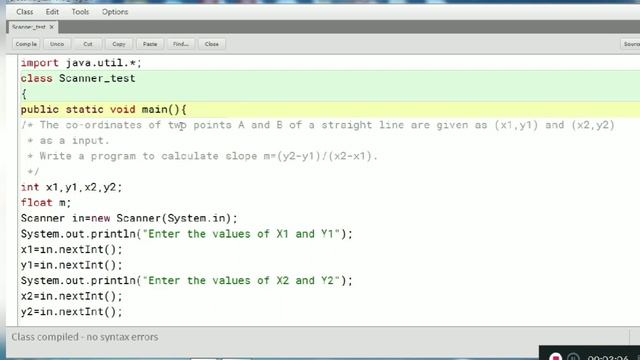Image resolution: width=640 pixels, height=360 pixels.
Task: Click the comment line about co-ordinates of two points
Action: (318, 125)
